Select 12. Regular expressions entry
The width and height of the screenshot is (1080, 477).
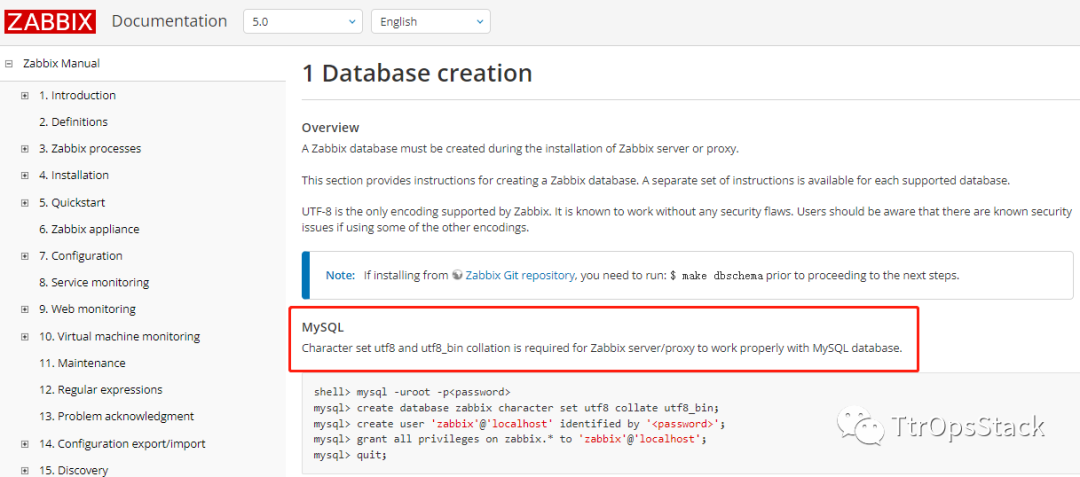(x=100, y=390)
